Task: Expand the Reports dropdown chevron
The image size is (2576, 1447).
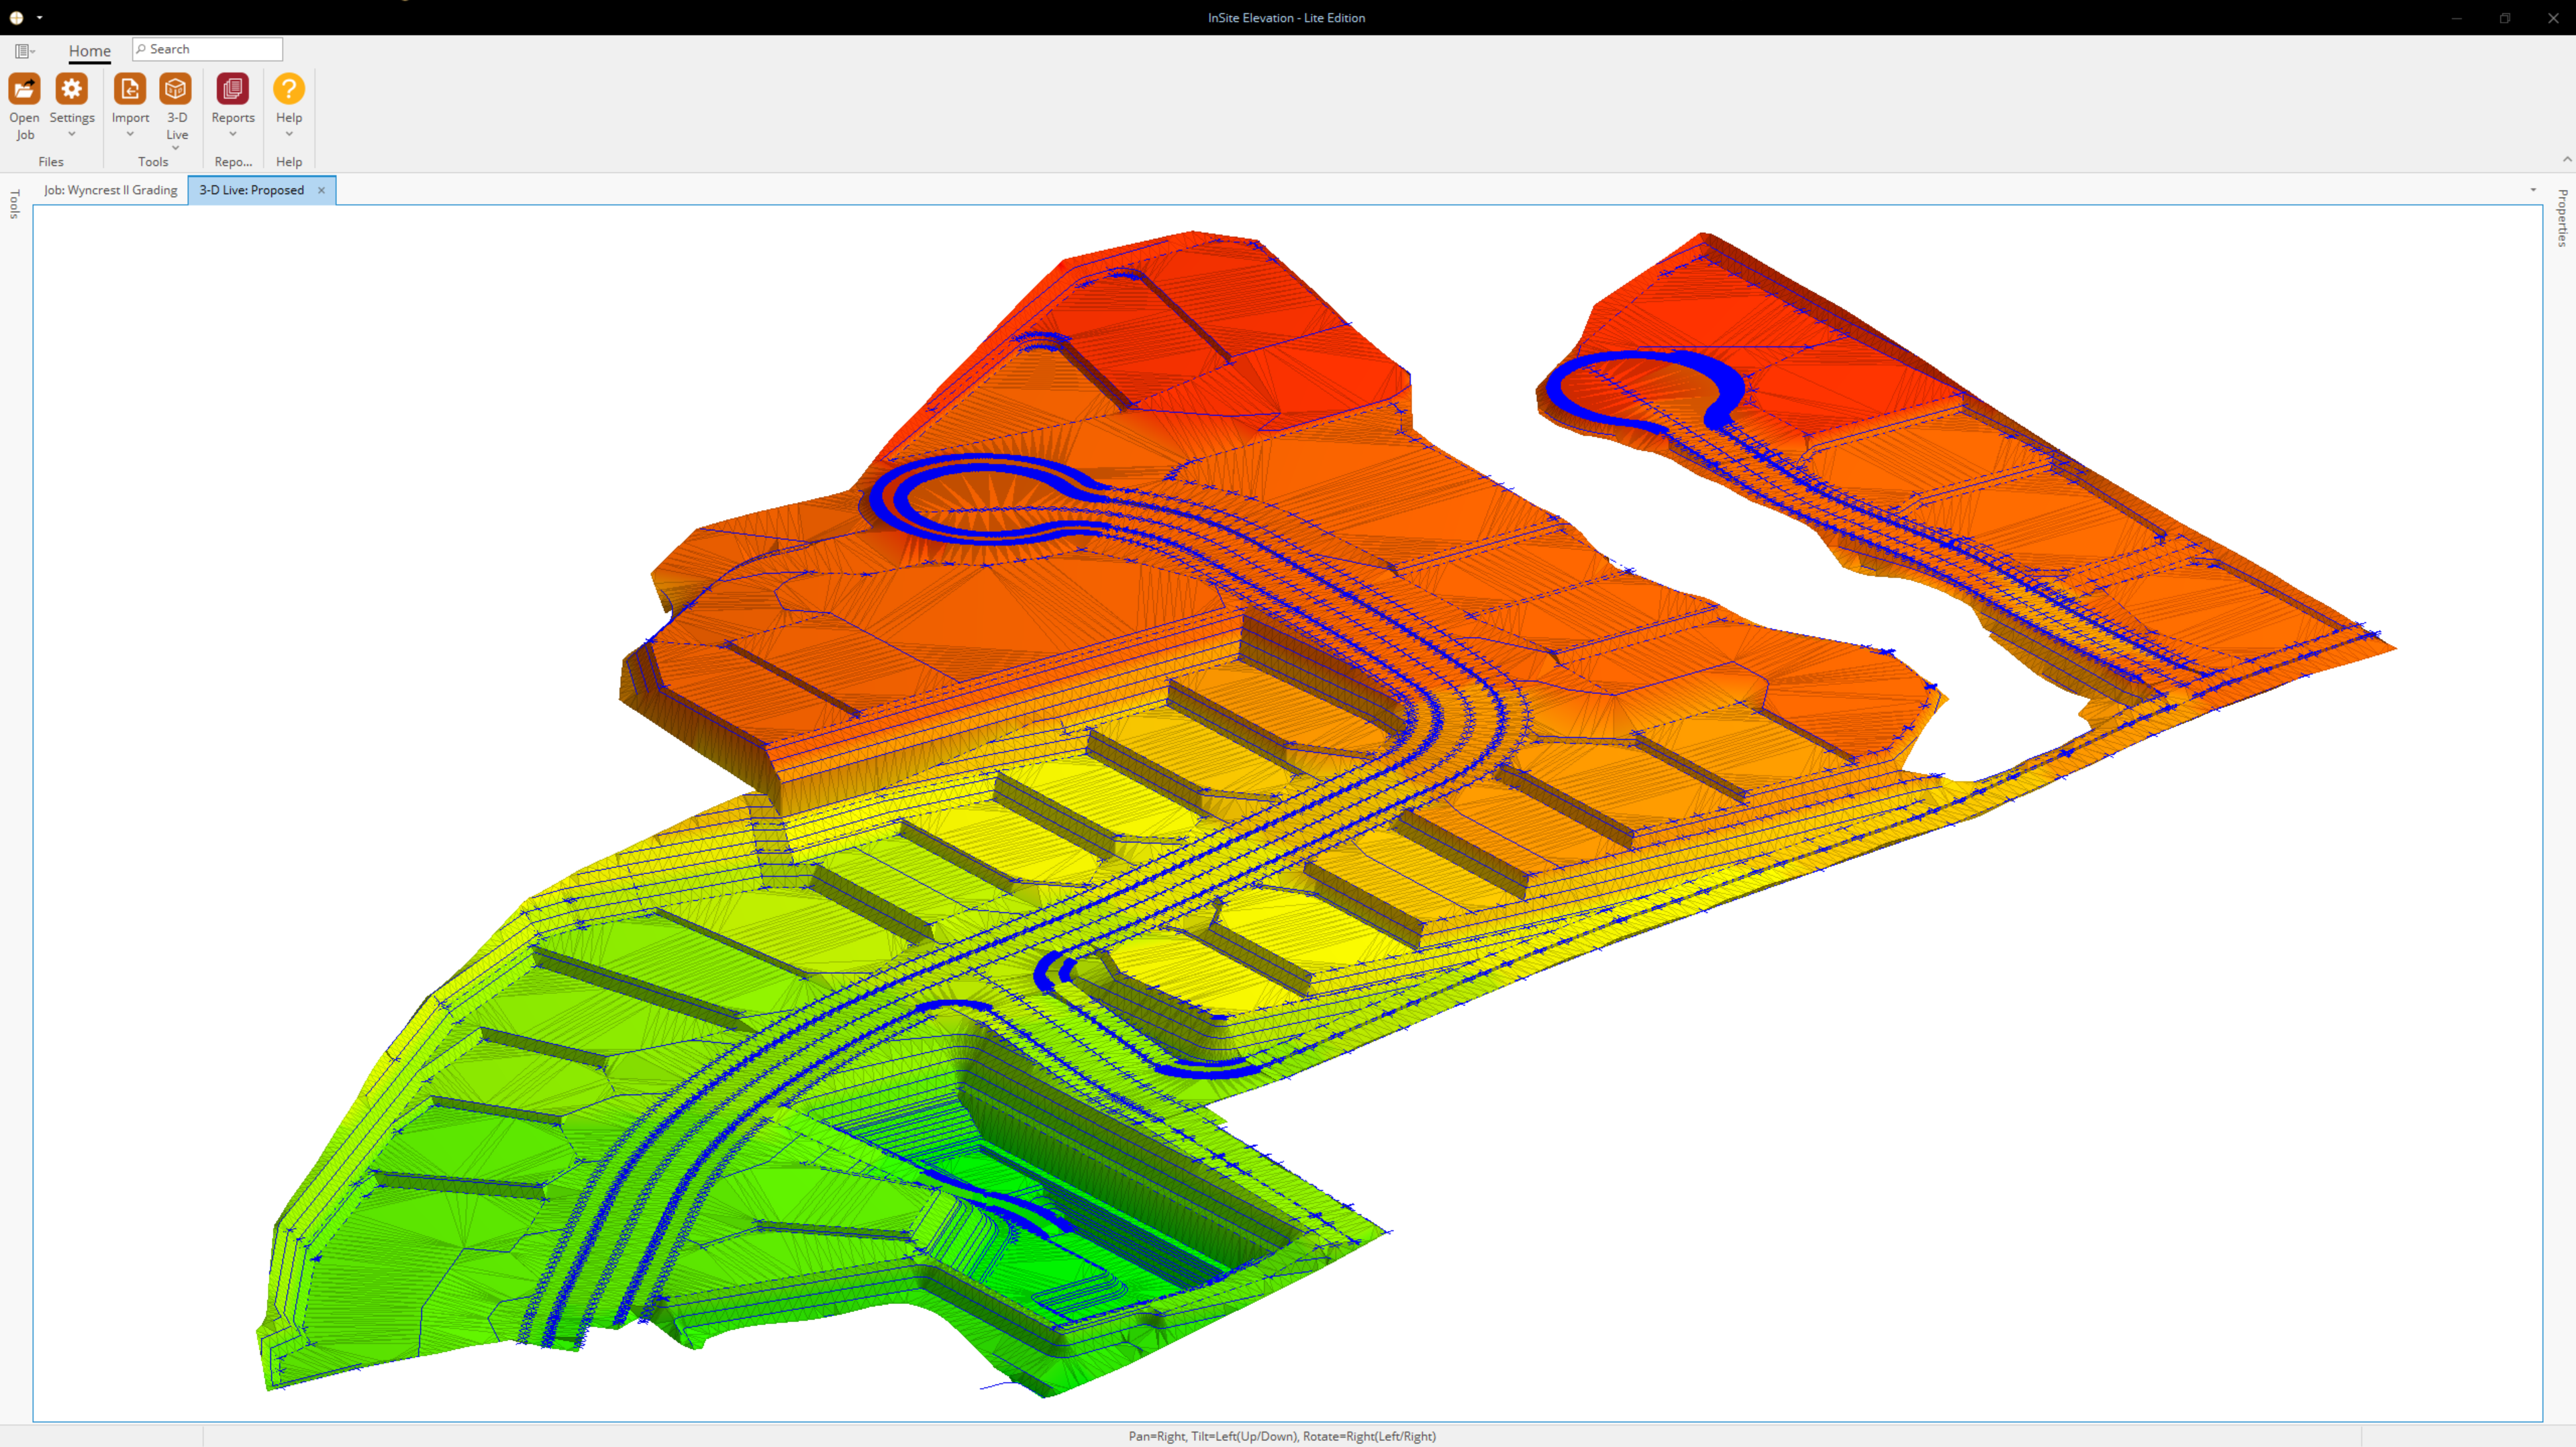Action: 233,134
